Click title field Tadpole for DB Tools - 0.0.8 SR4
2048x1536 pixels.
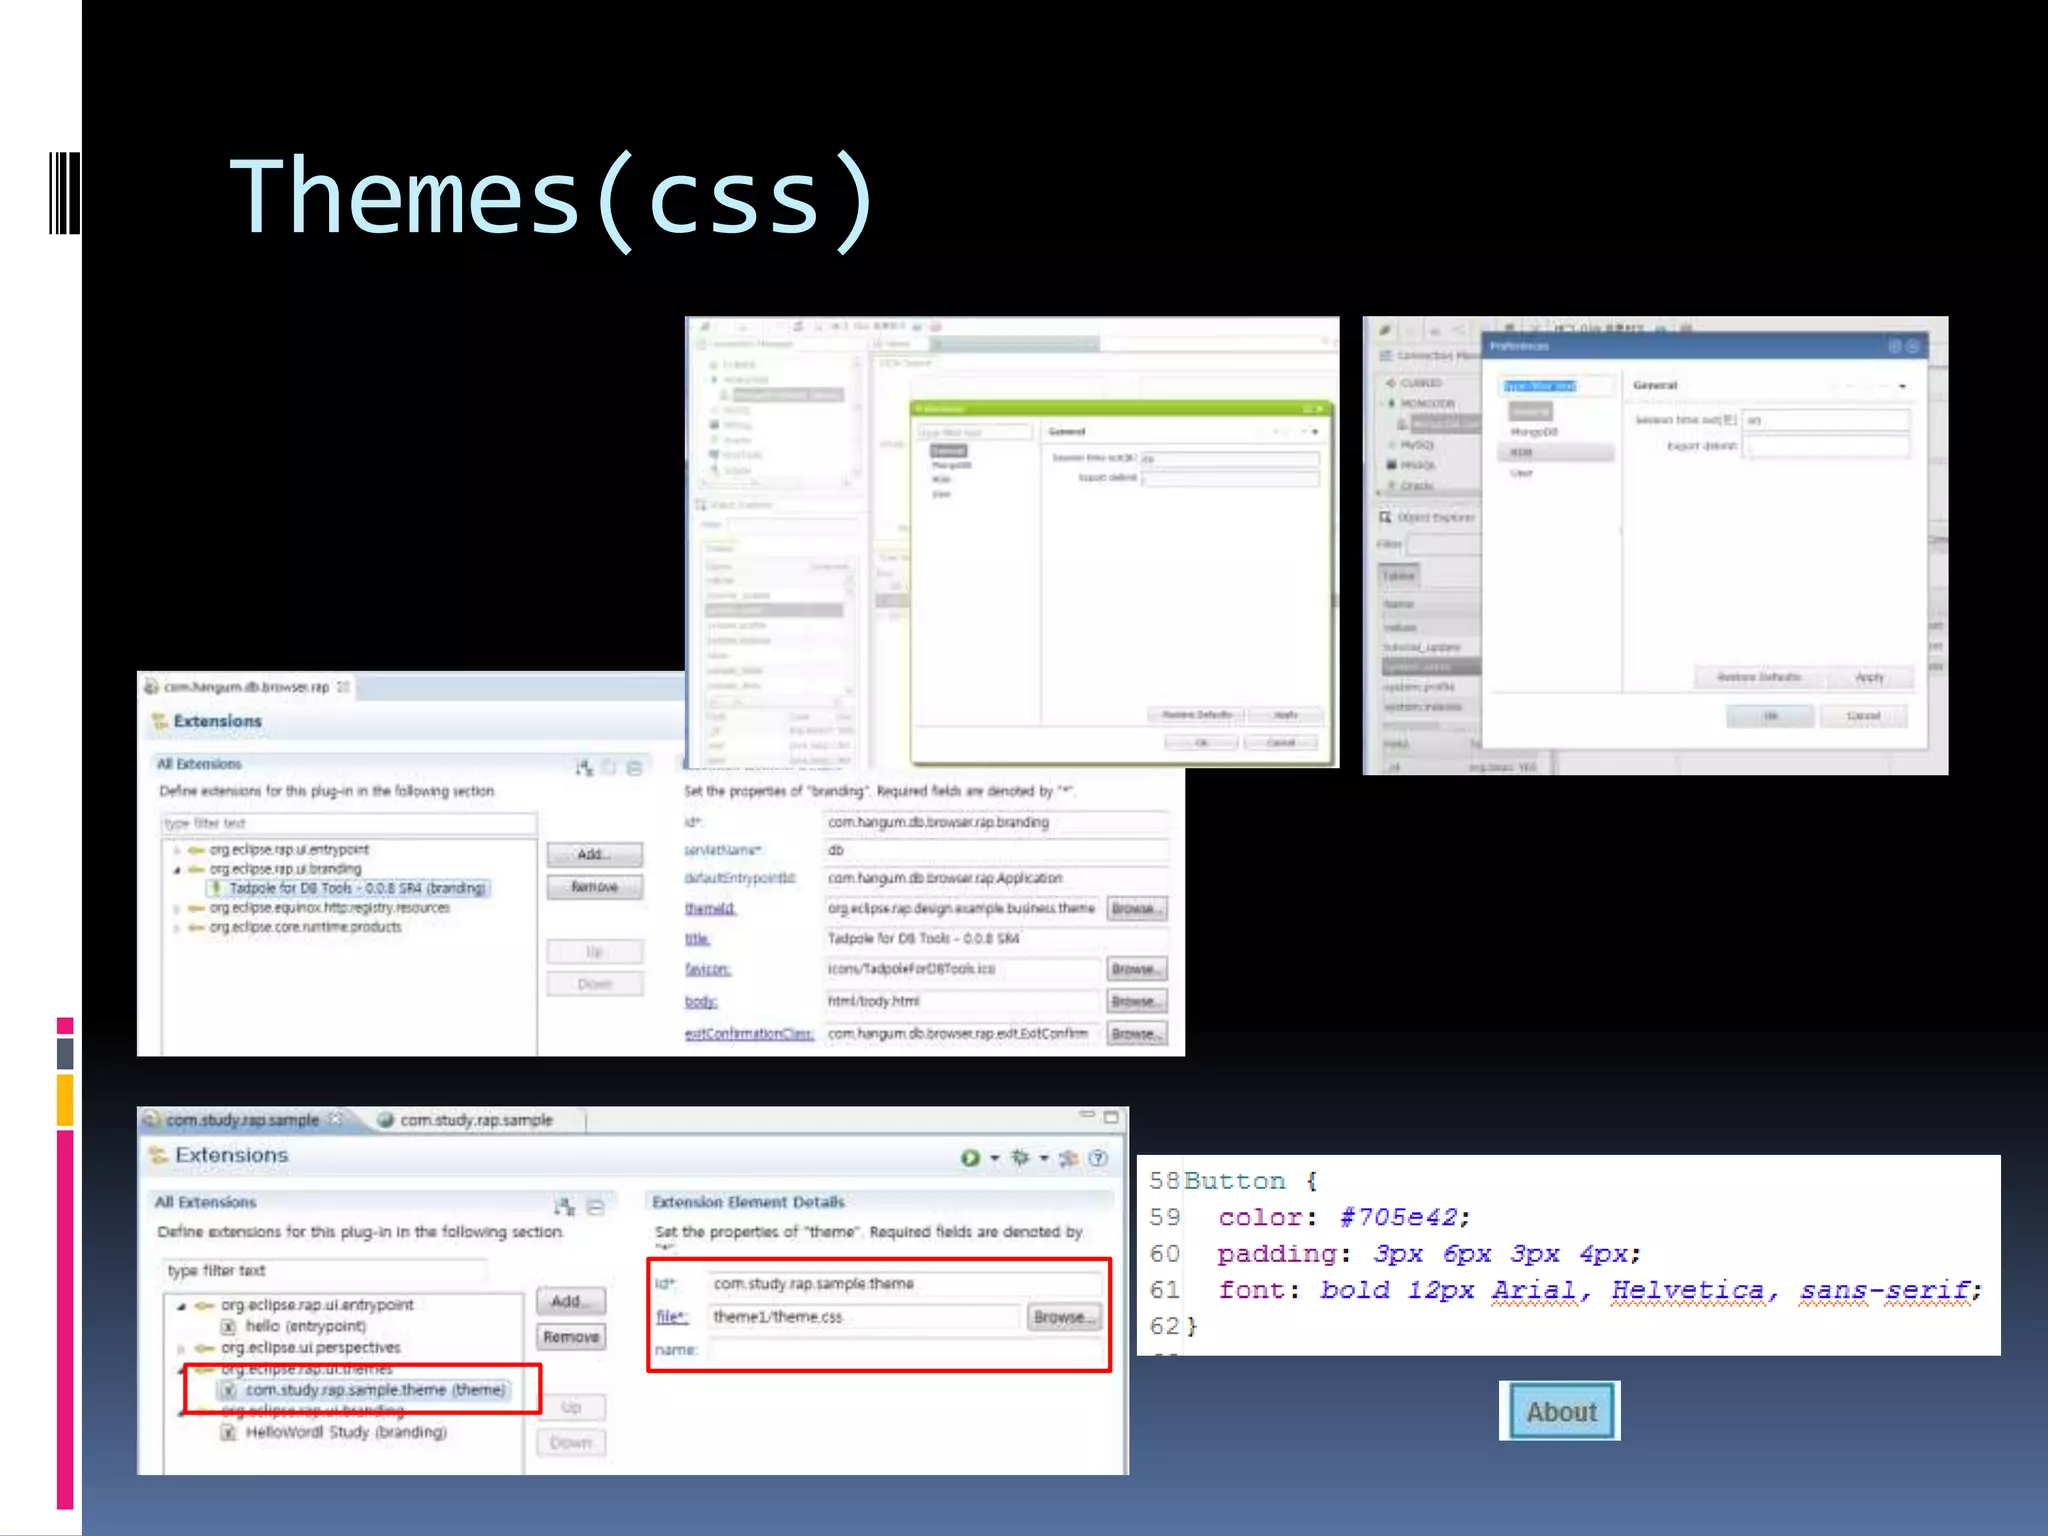click(x=996, y=938)
